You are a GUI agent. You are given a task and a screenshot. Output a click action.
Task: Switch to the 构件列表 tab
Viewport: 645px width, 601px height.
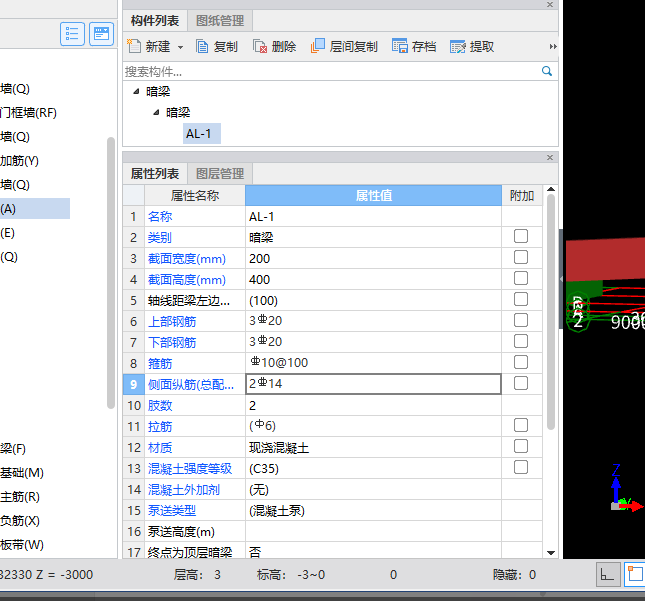pyautogui.click(x=155, y=21)
